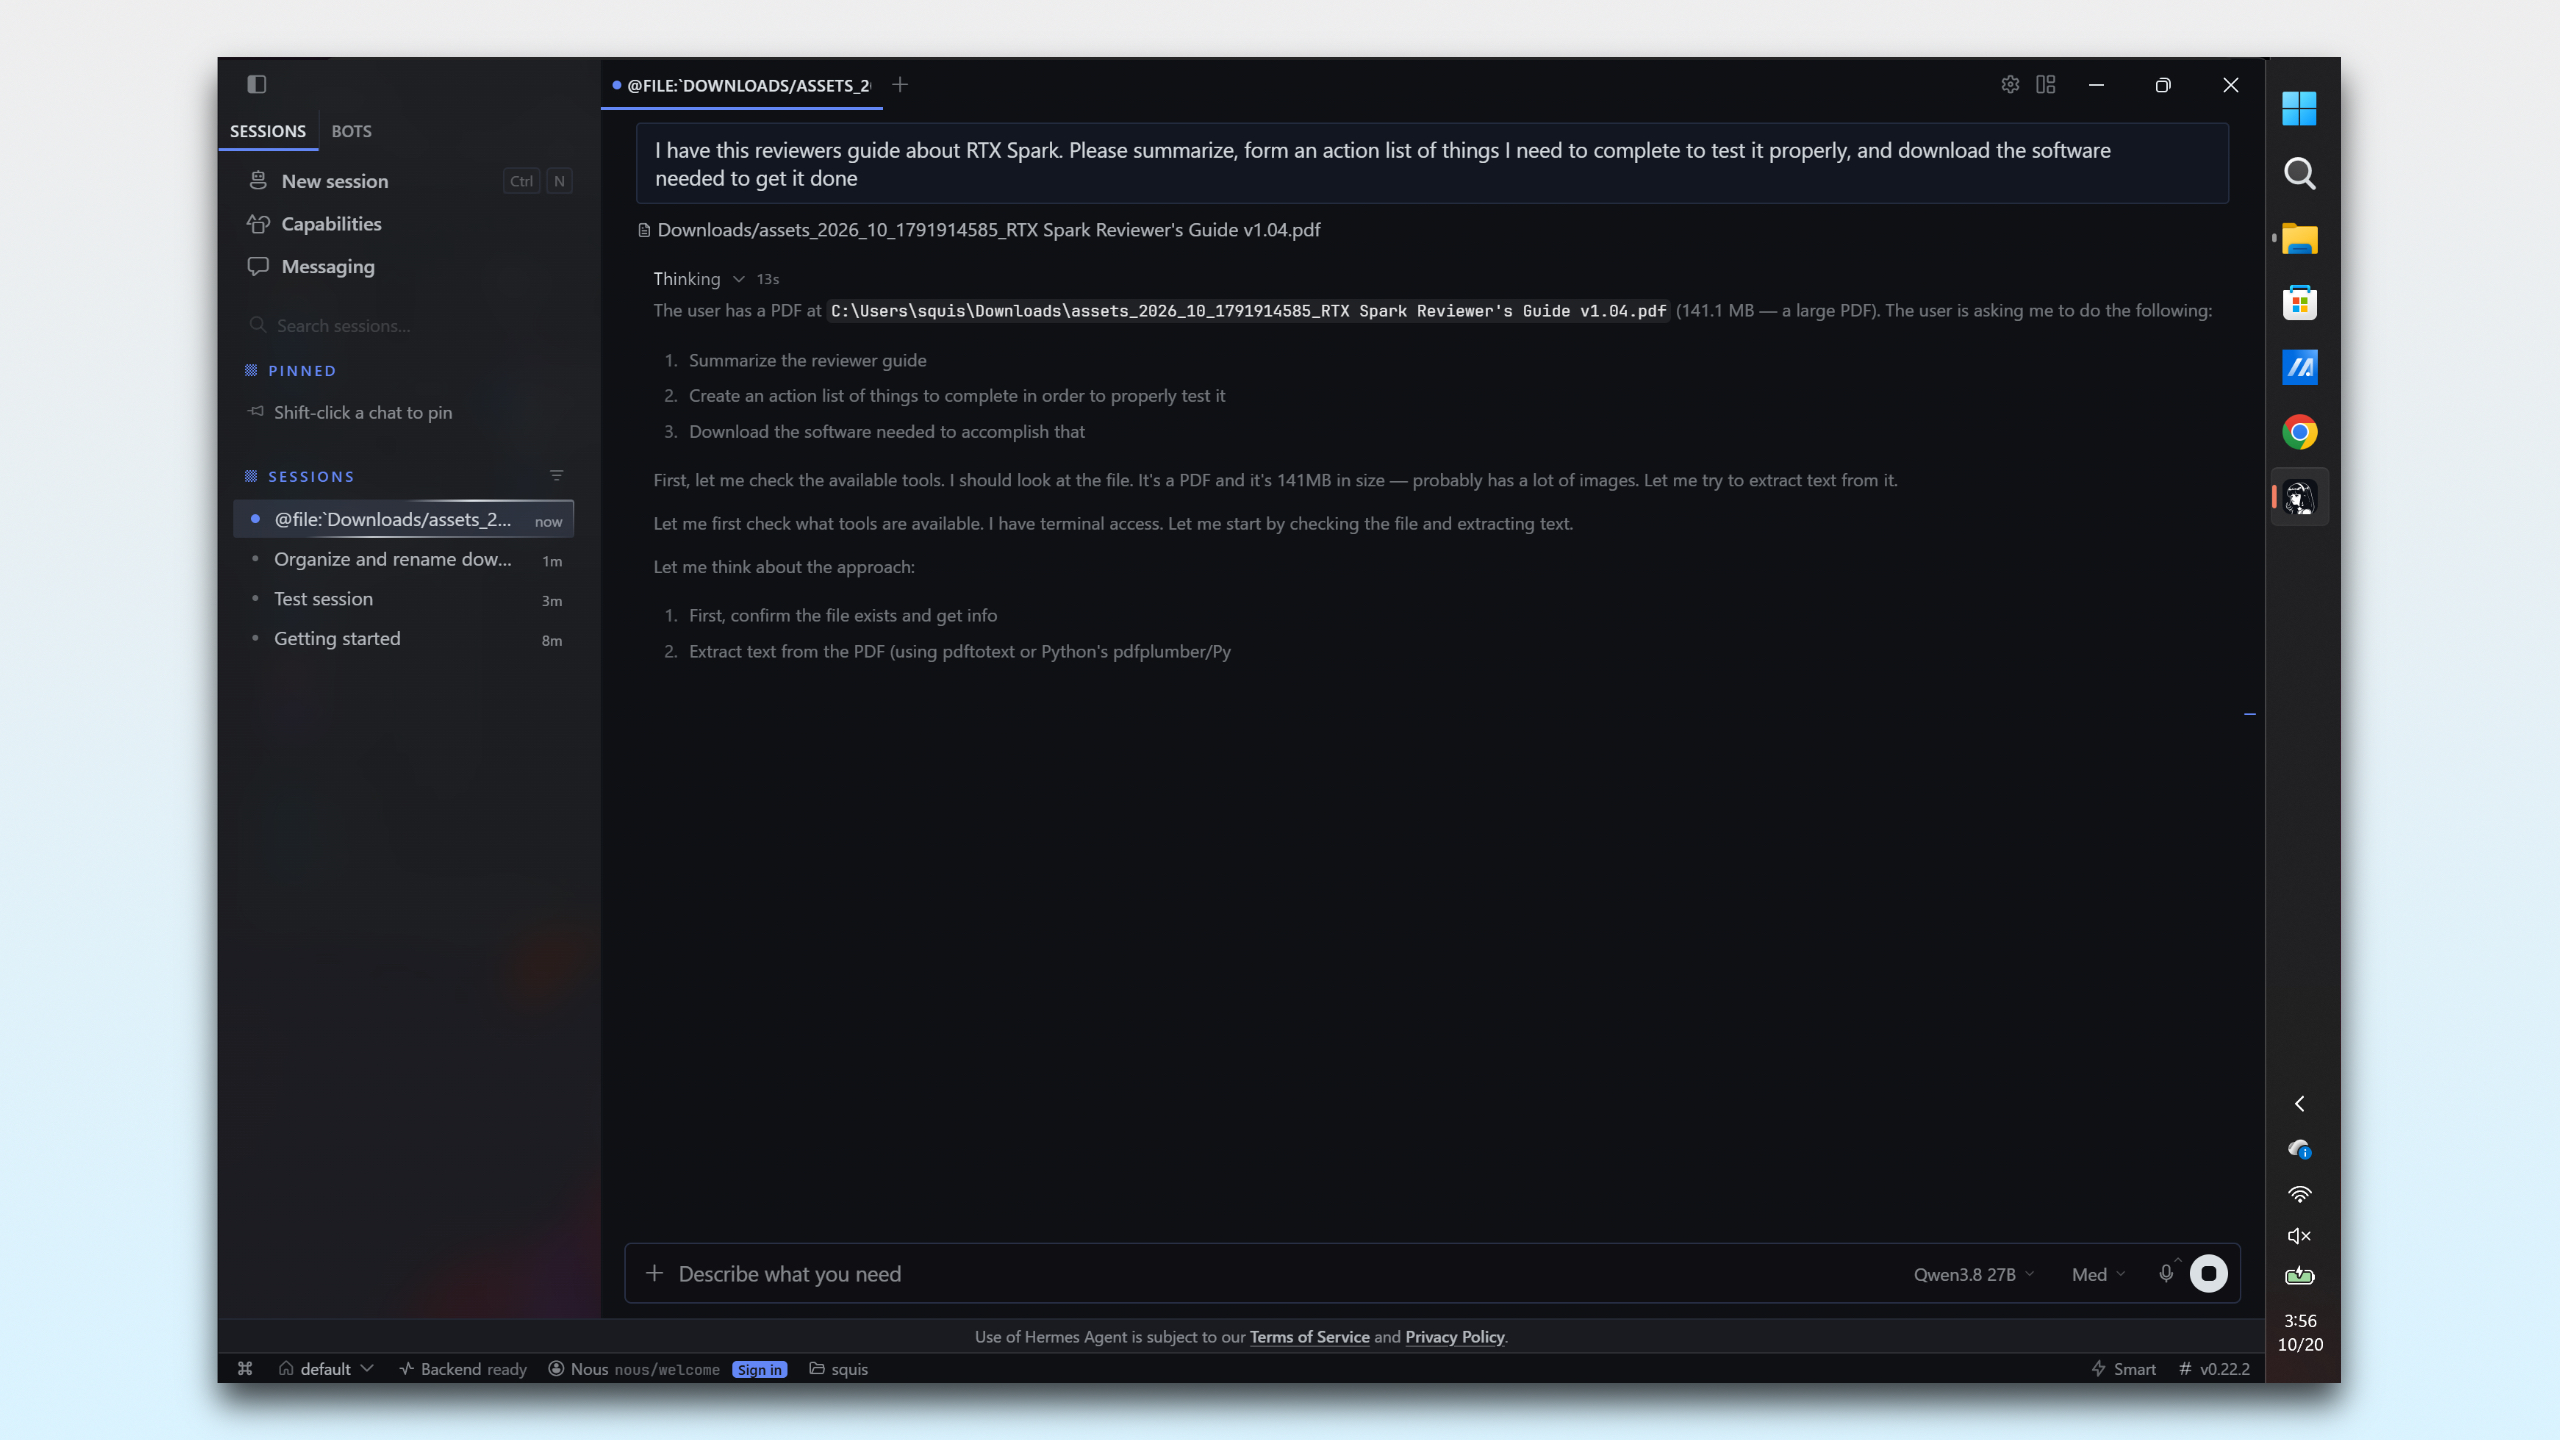Show hidden tray icons chevron
Viewport: 2560px width, 1440px height.
tap(2300, 1104)
